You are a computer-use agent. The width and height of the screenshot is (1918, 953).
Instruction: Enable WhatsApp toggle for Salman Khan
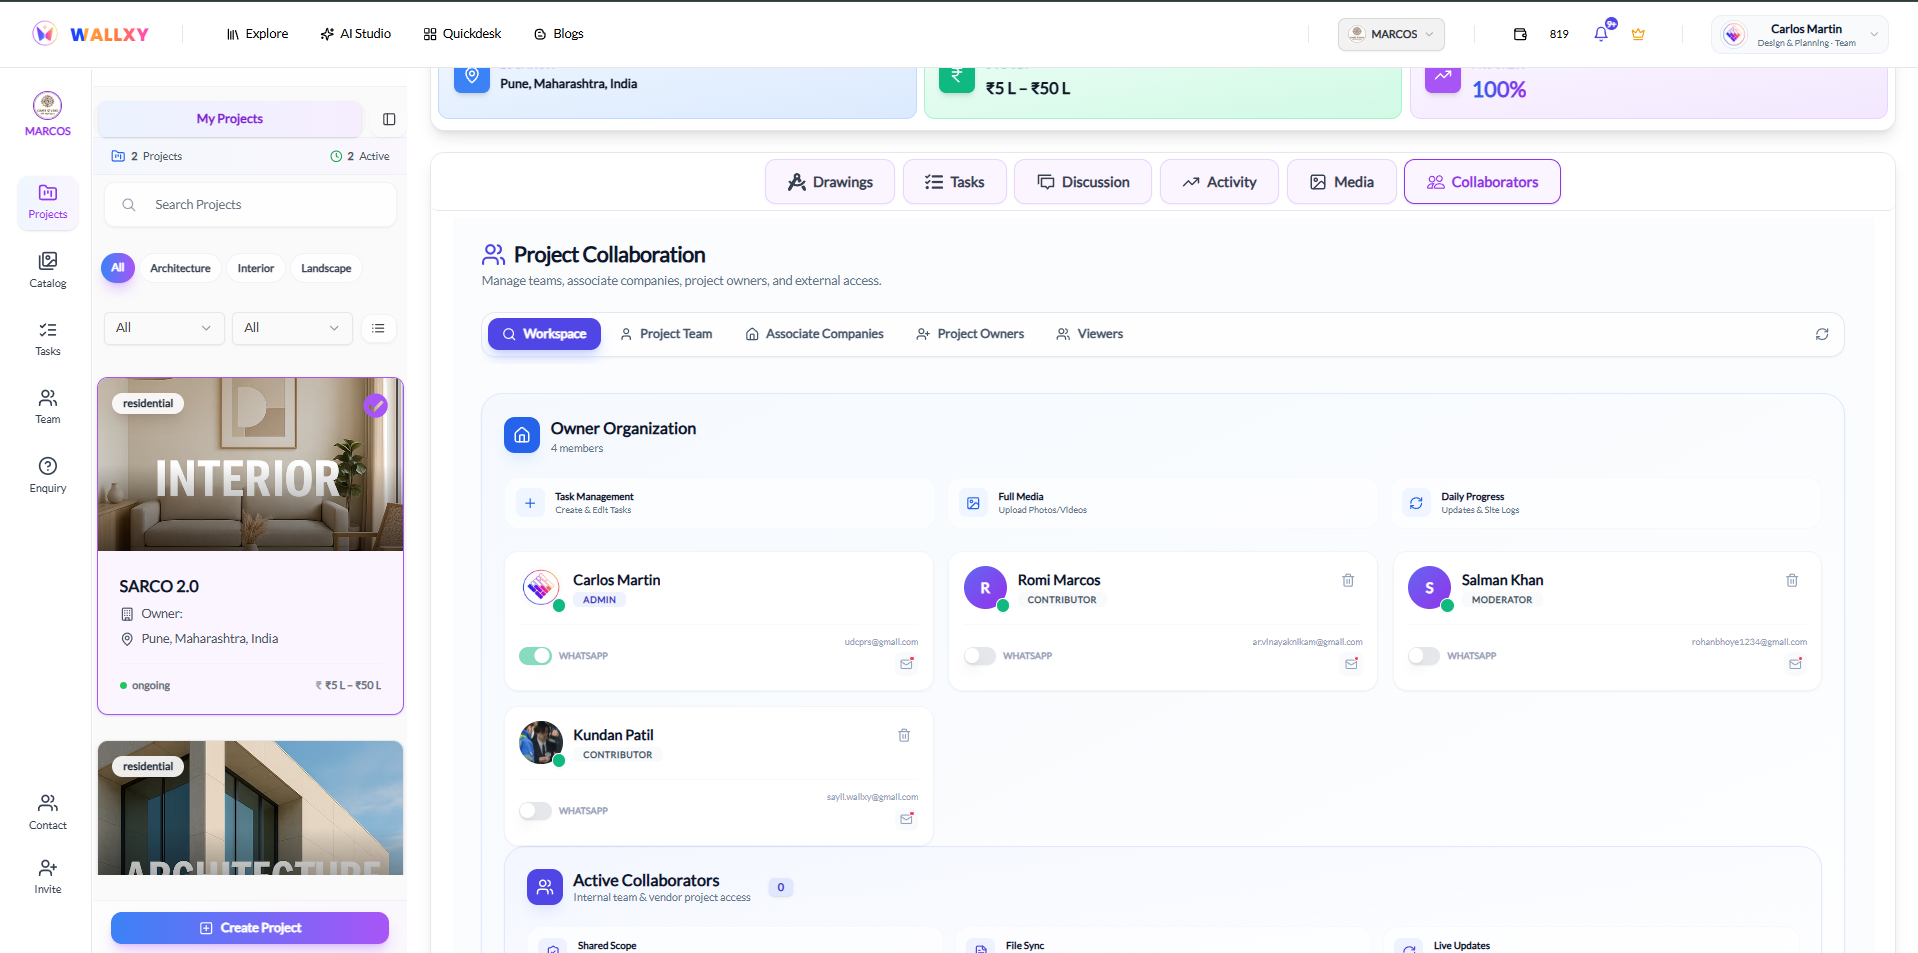point(1424,656)
